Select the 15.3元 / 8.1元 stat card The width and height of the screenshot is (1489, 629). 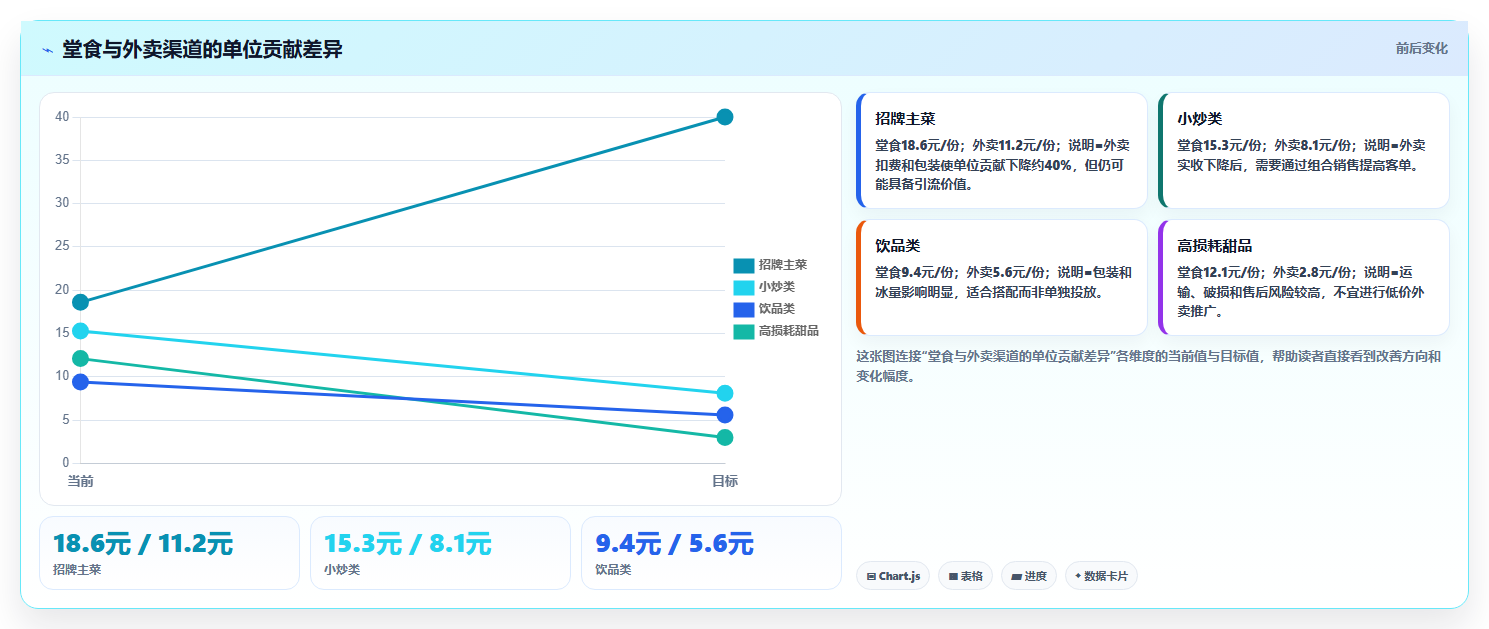tap(440, 553)
